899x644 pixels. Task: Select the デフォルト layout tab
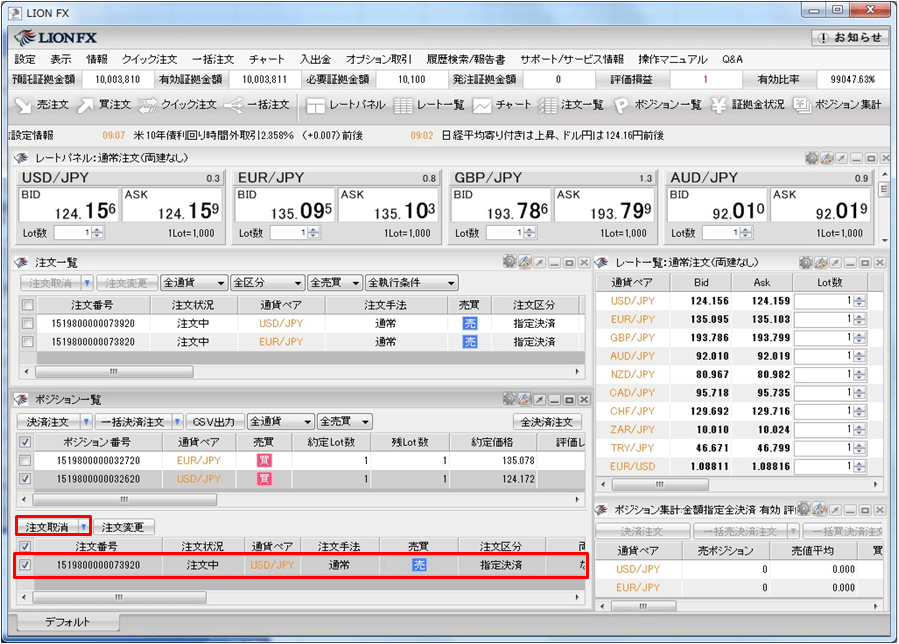pos(67,622)
